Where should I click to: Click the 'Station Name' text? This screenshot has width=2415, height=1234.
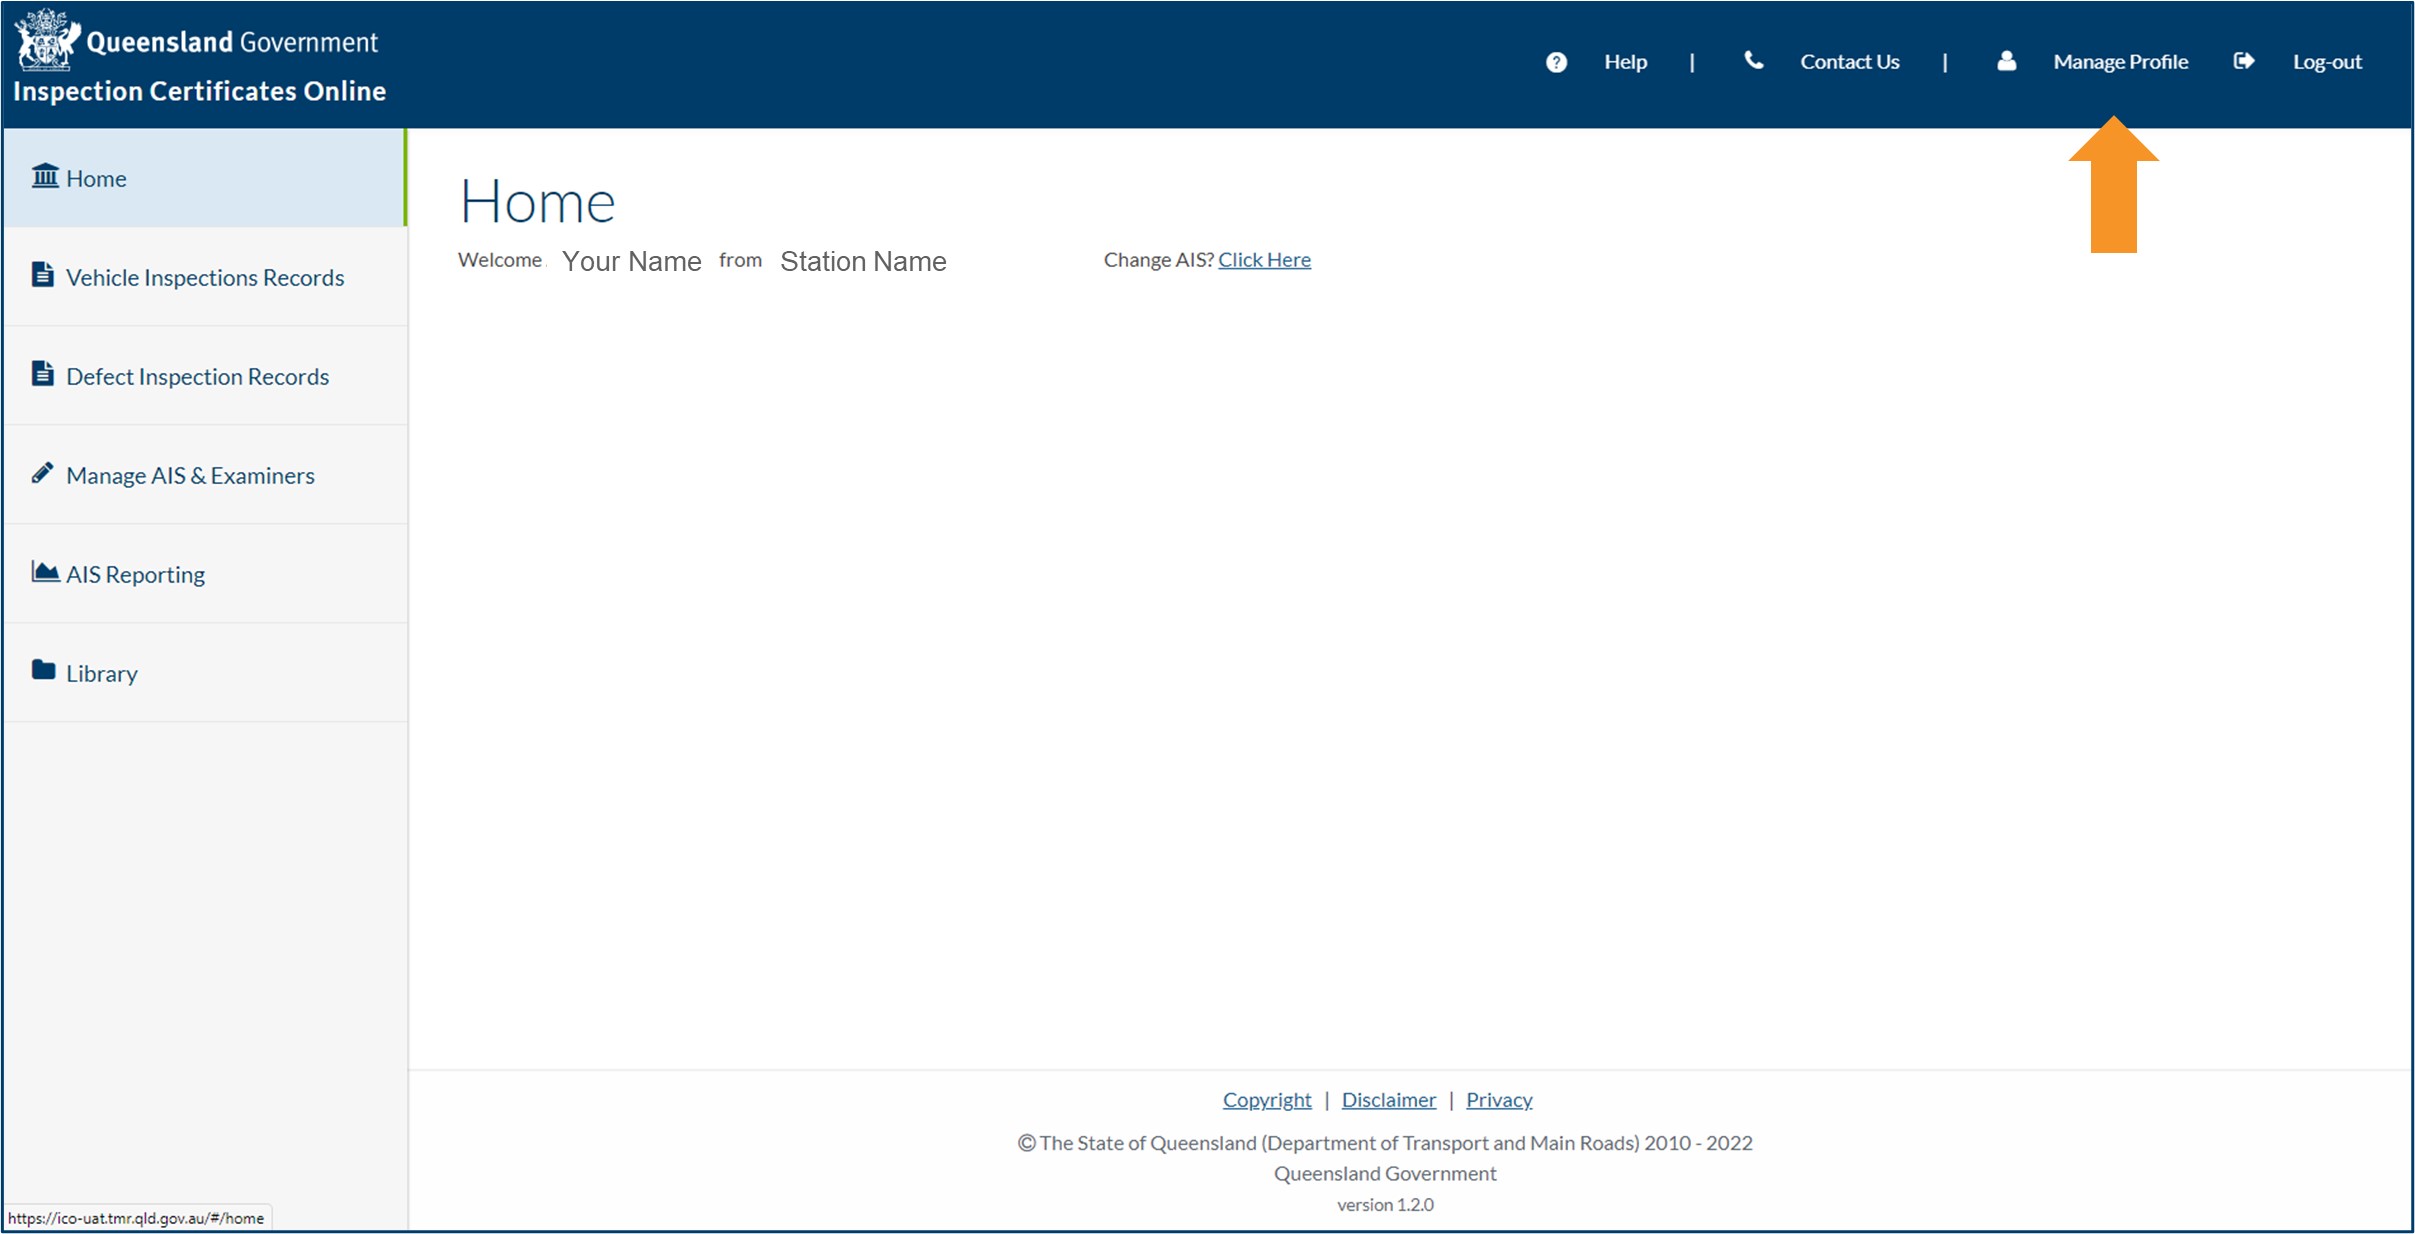pyautogui.click(x=863, y=261)
